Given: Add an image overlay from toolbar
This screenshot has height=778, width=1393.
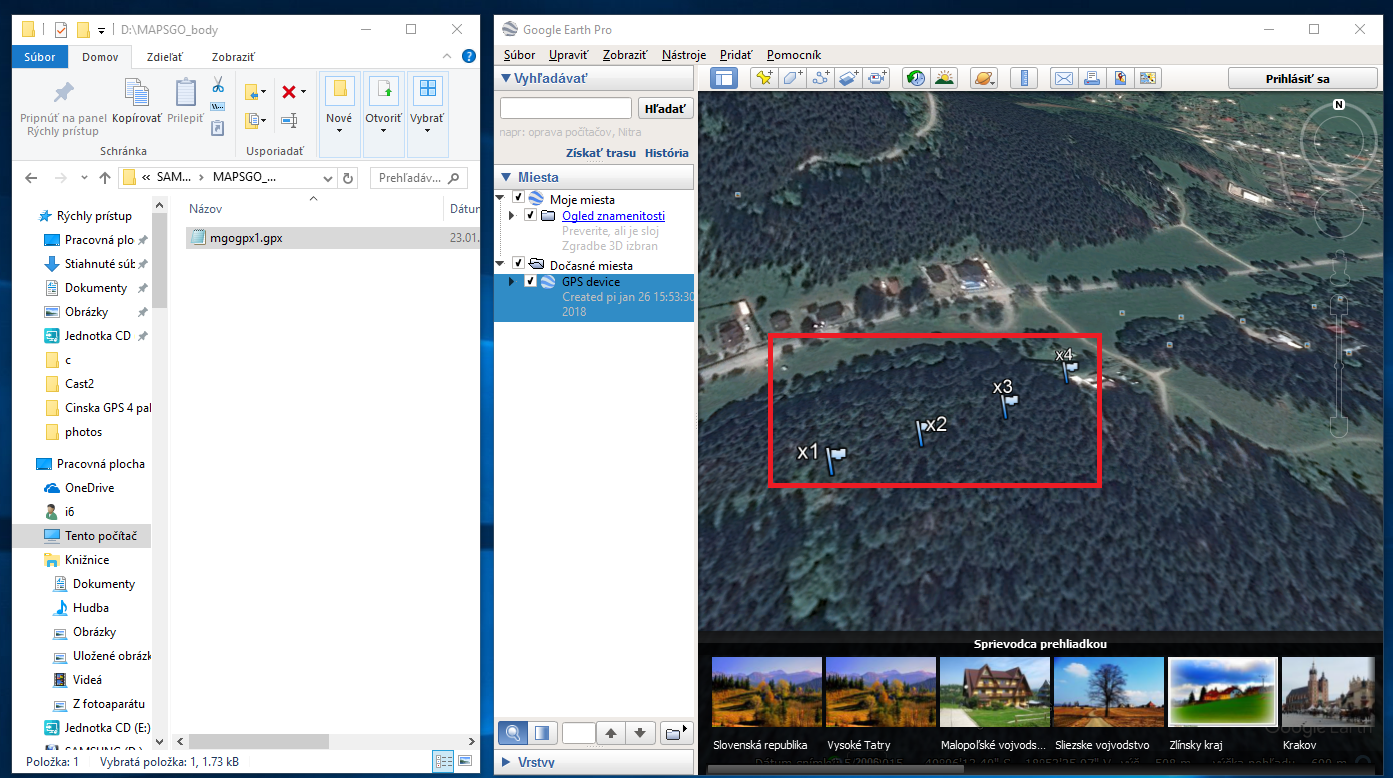Looking at the screenshot, I should pyautogui.click(x=849, y=78).
